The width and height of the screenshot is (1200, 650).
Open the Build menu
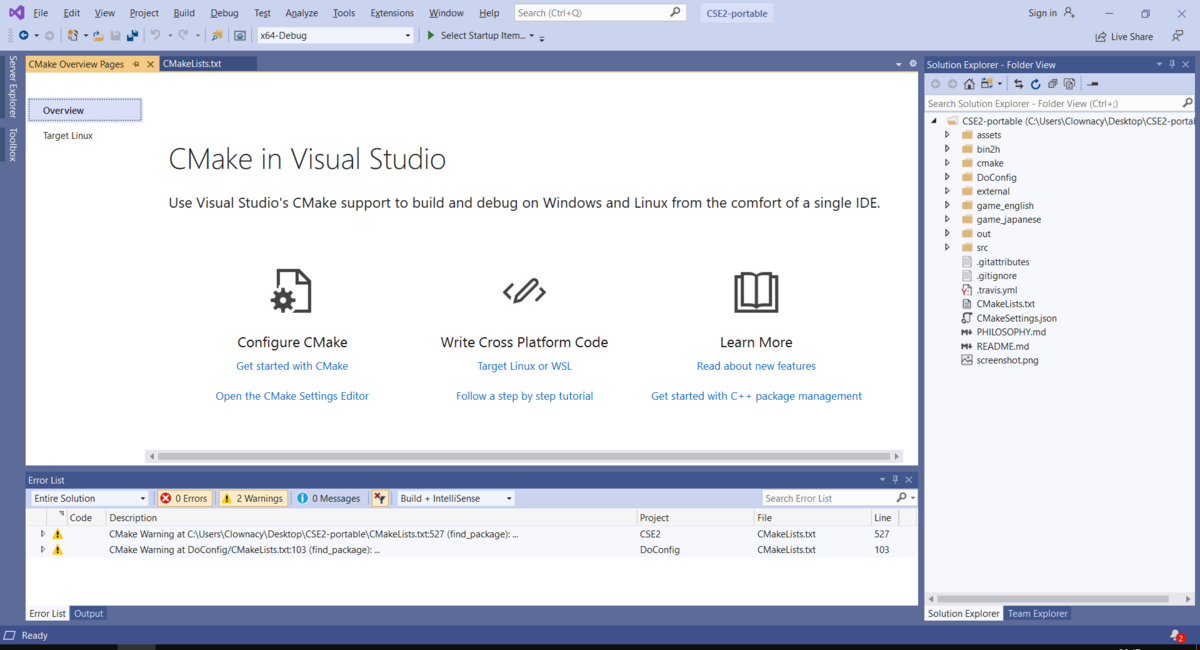click(x=184, y=13)
